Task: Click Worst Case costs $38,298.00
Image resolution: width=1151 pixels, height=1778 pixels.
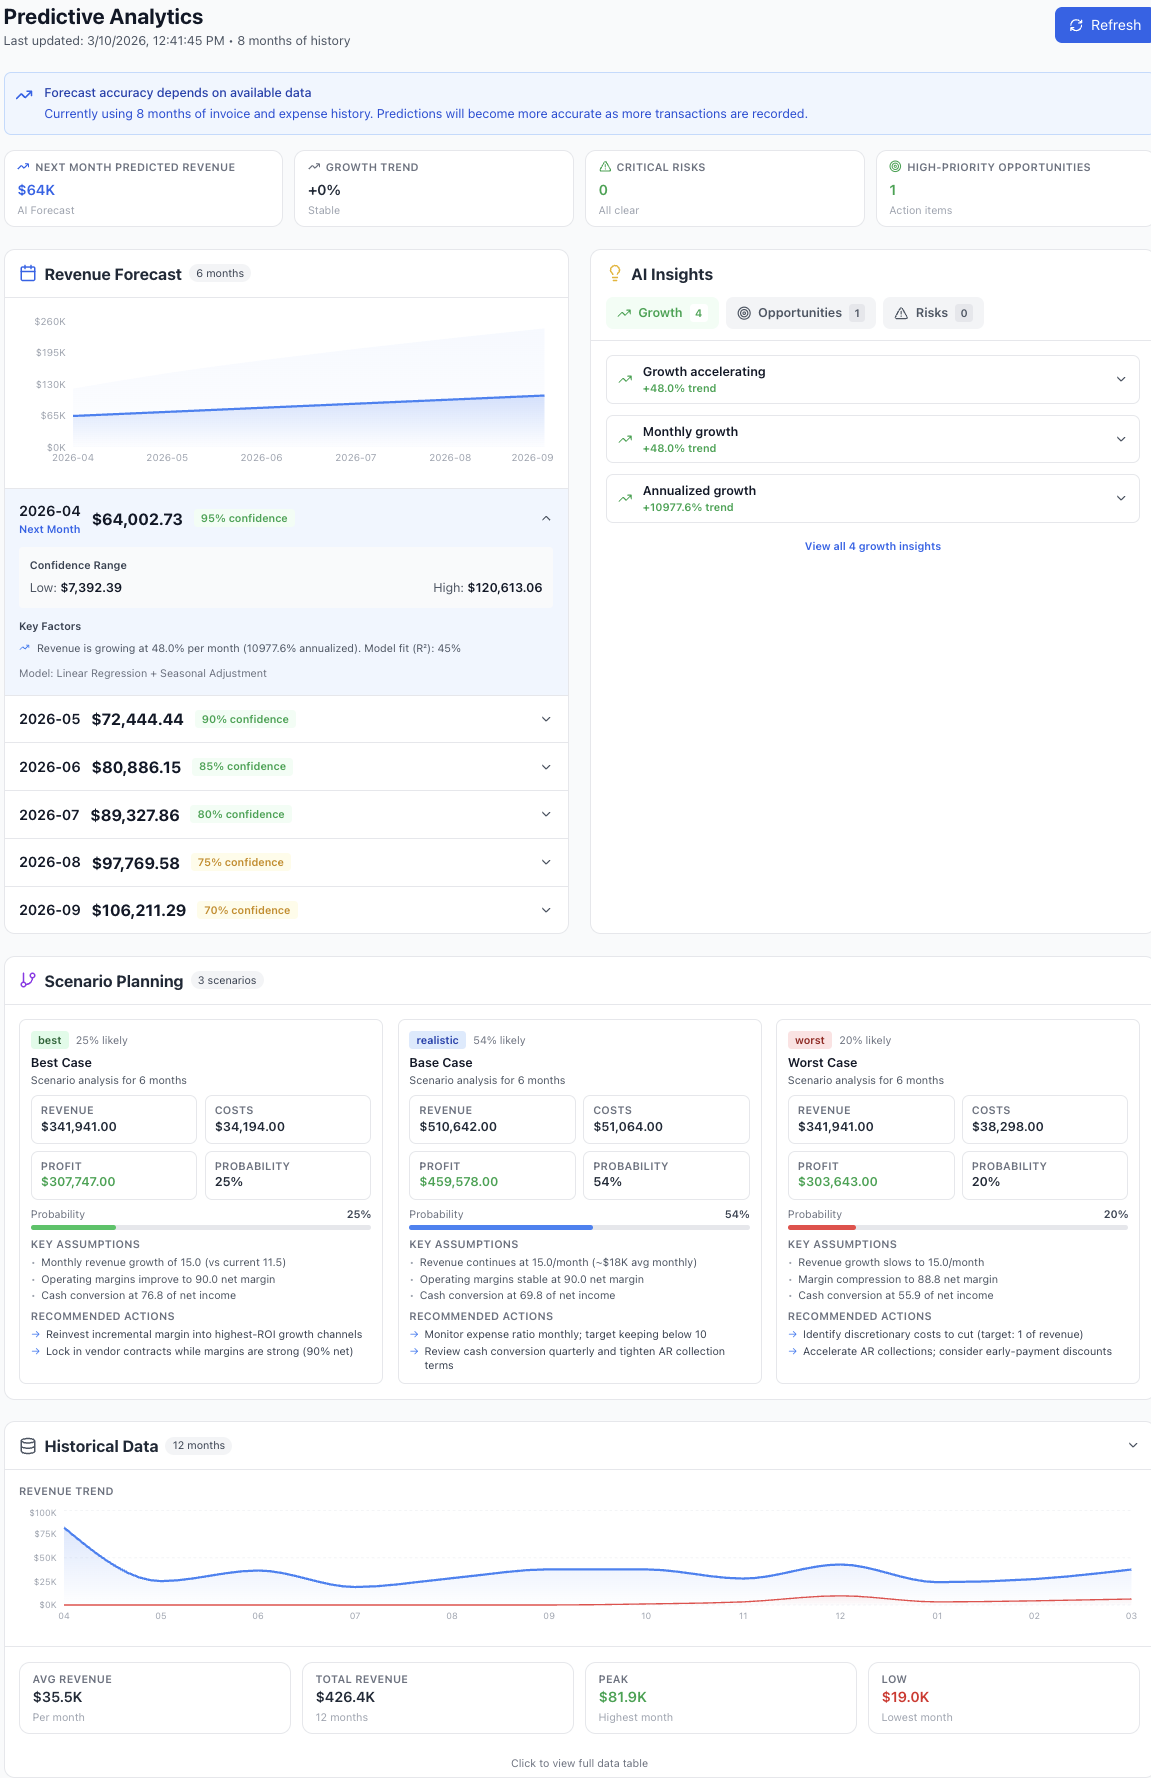Action: (x=1008, y=1126)
